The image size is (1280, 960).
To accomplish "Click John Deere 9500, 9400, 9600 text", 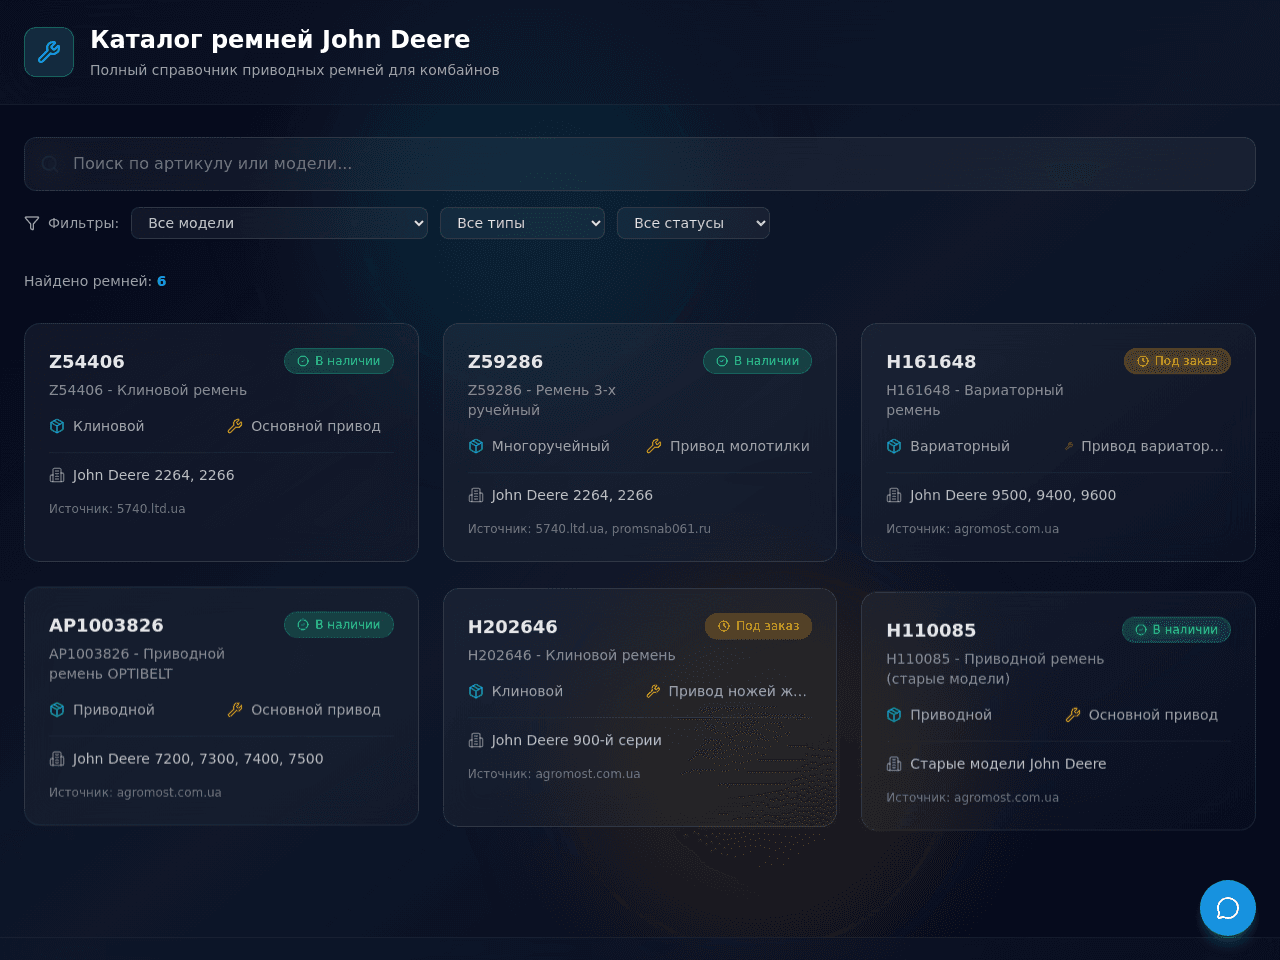I will click(1013, 495).
